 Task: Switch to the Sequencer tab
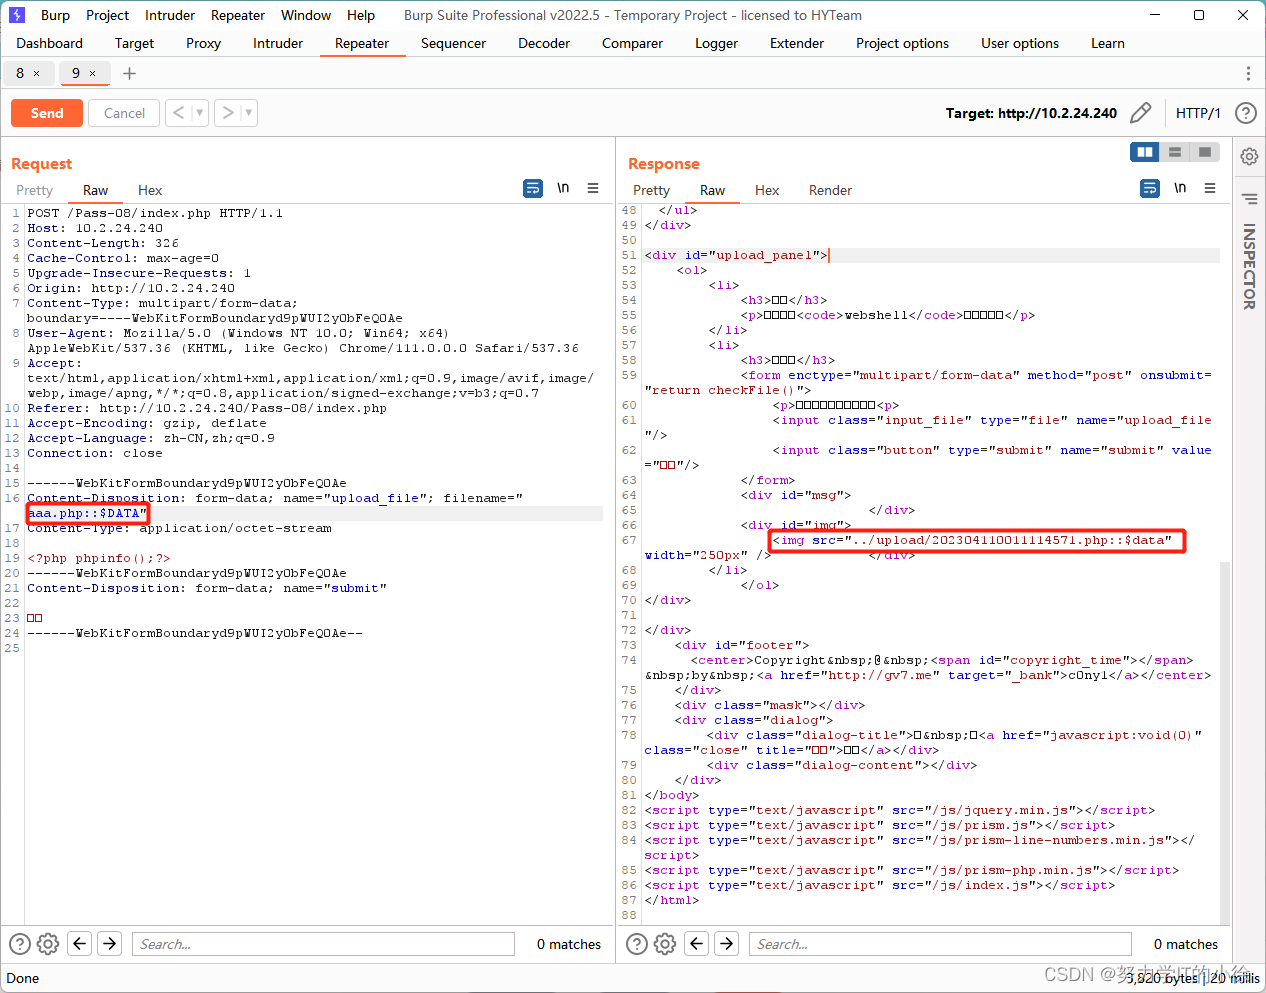point(453,43)
